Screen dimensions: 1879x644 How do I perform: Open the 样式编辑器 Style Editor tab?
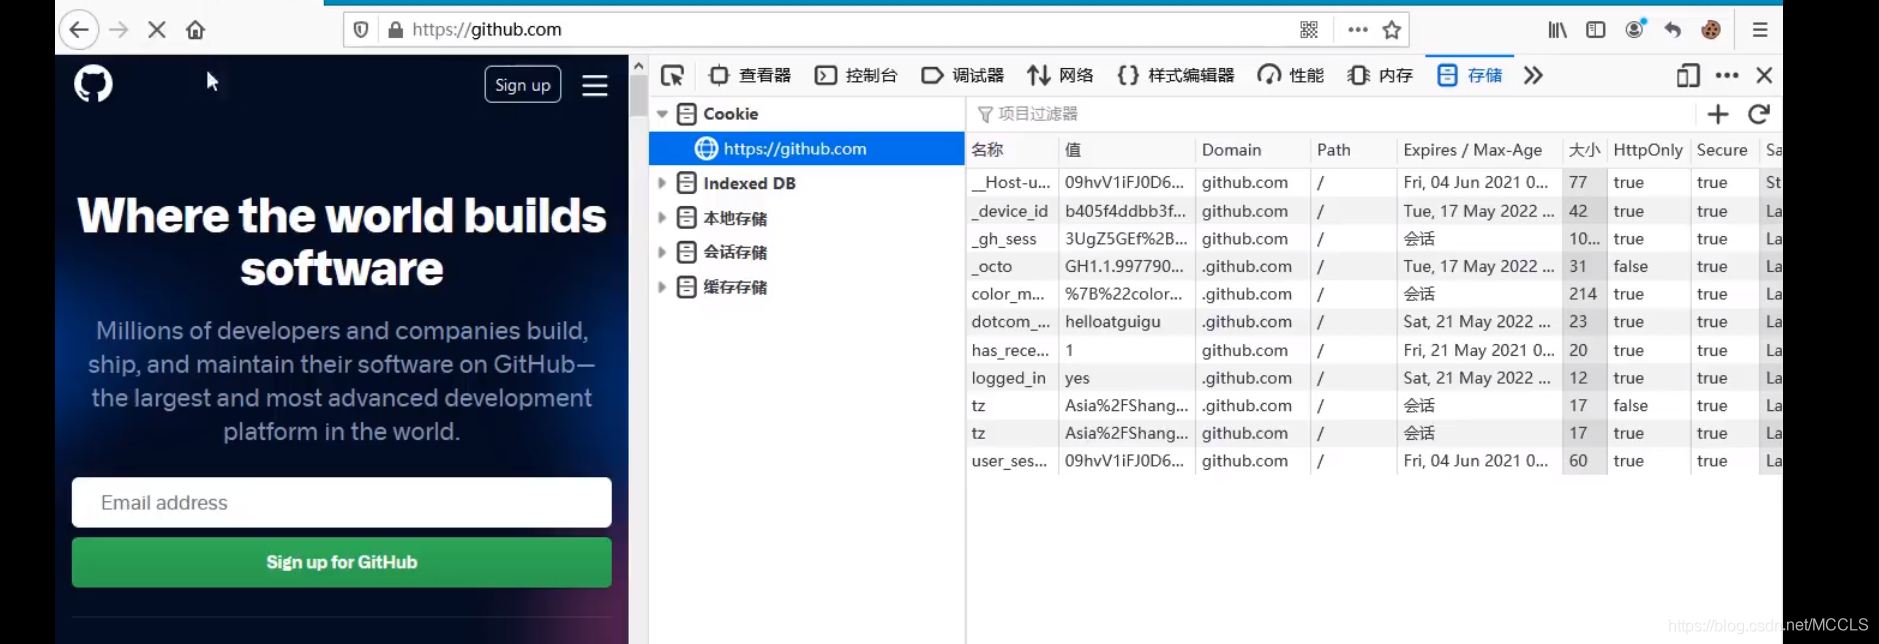[1176, 75]
